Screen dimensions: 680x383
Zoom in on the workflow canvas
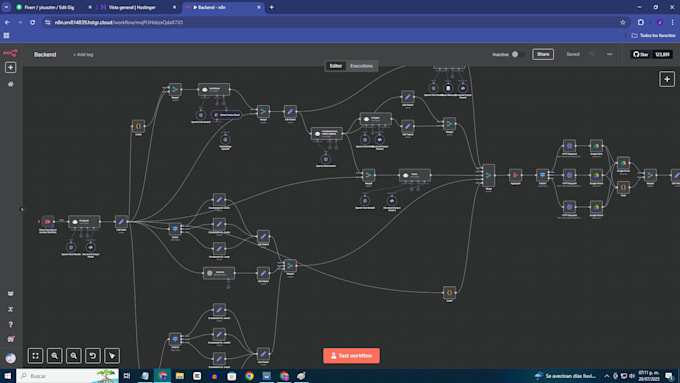coord(55,356)
